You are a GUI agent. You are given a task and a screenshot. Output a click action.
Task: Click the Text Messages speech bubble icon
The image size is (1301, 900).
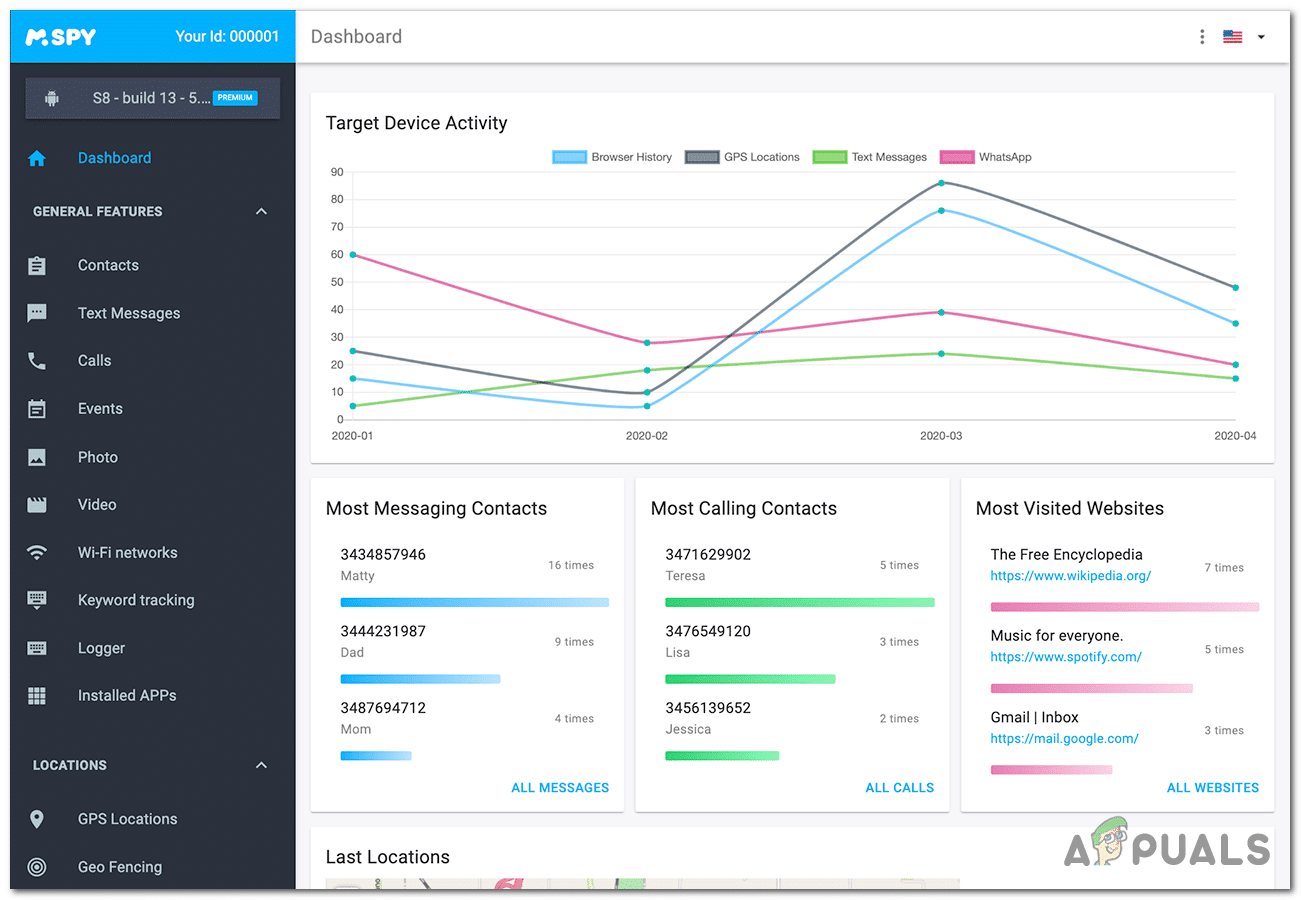click(x=37, y=313)
